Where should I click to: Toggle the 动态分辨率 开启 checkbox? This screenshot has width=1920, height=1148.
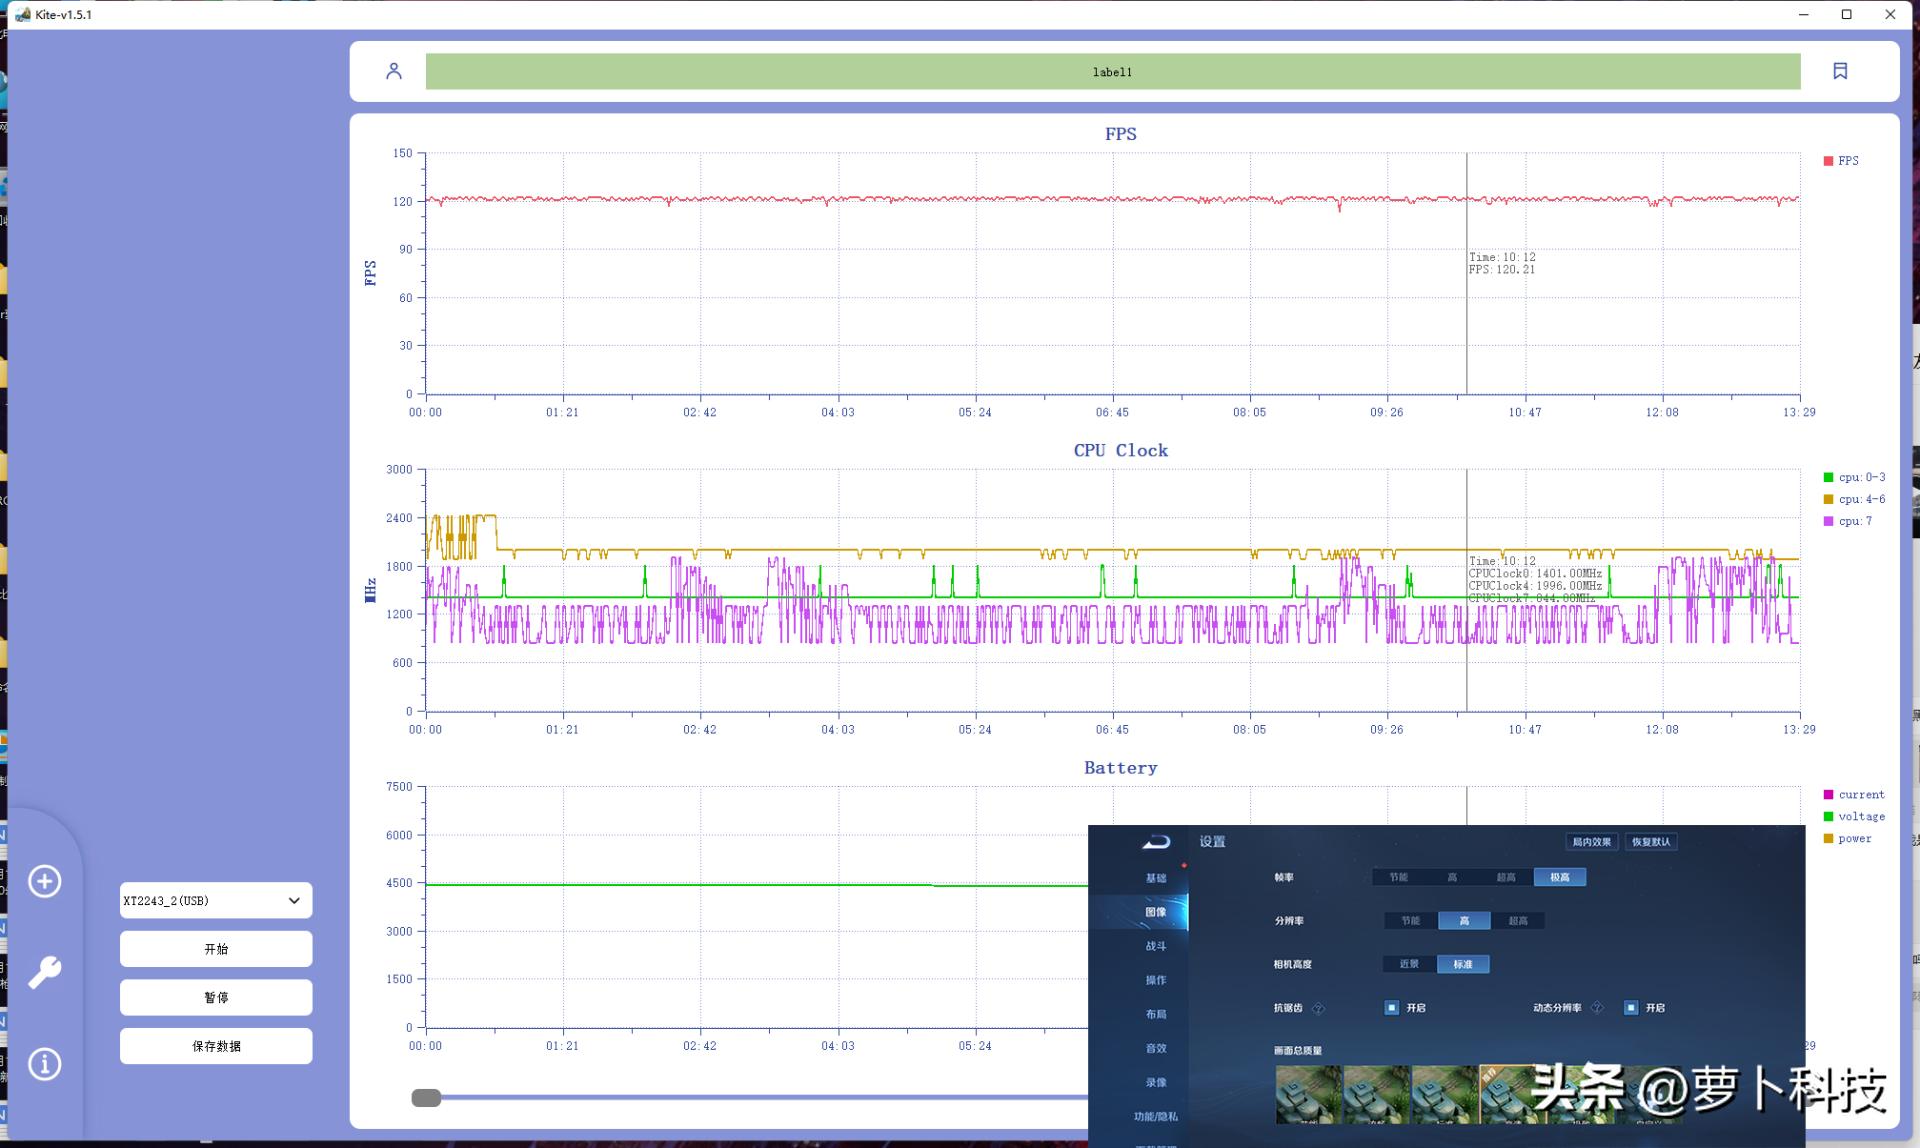click(1631, 1008)
